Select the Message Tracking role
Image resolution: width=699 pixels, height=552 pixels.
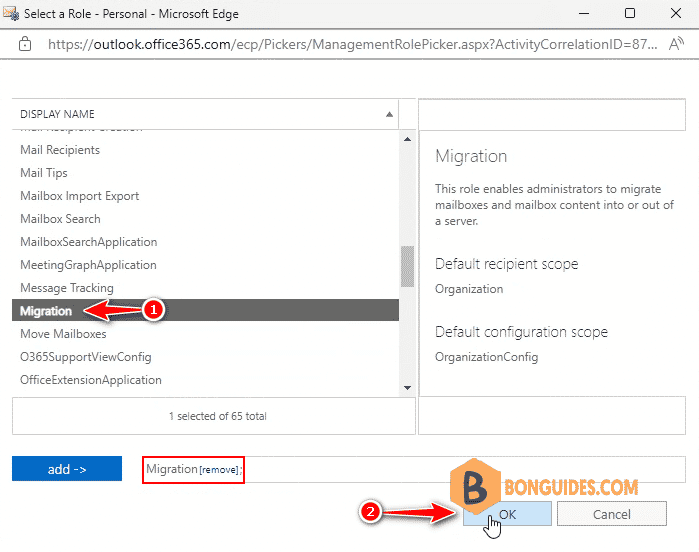(x=67, y=288)
